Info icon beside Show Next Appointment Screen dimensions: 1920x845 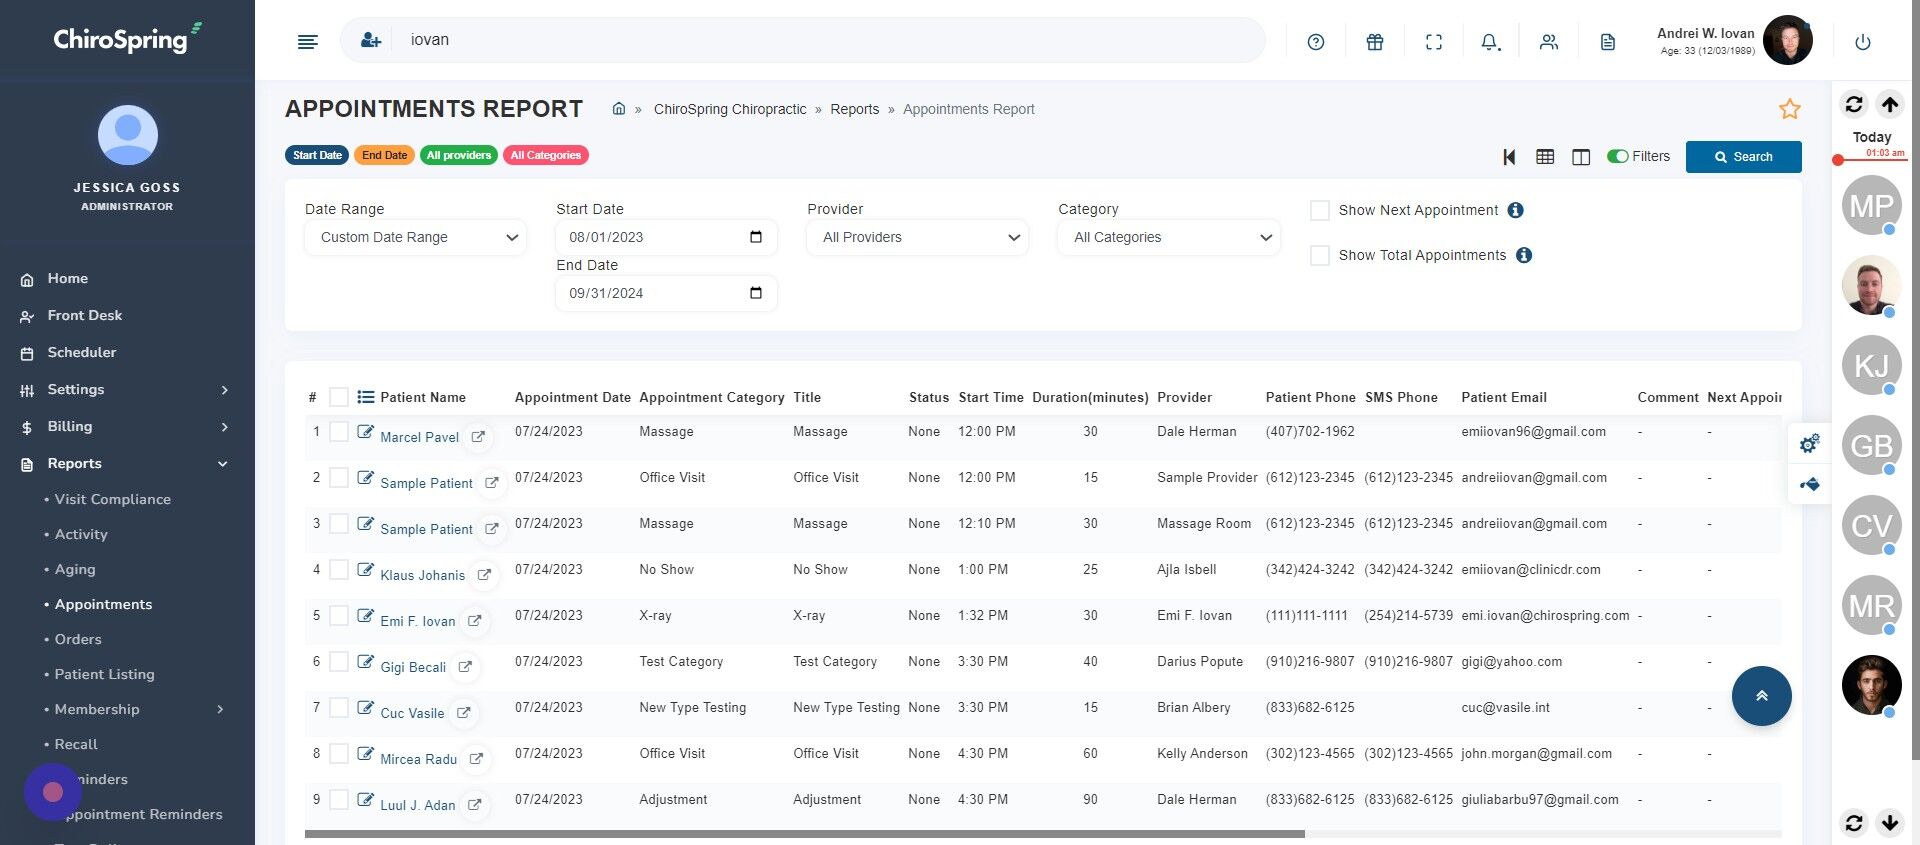[x=1516, y=210]
